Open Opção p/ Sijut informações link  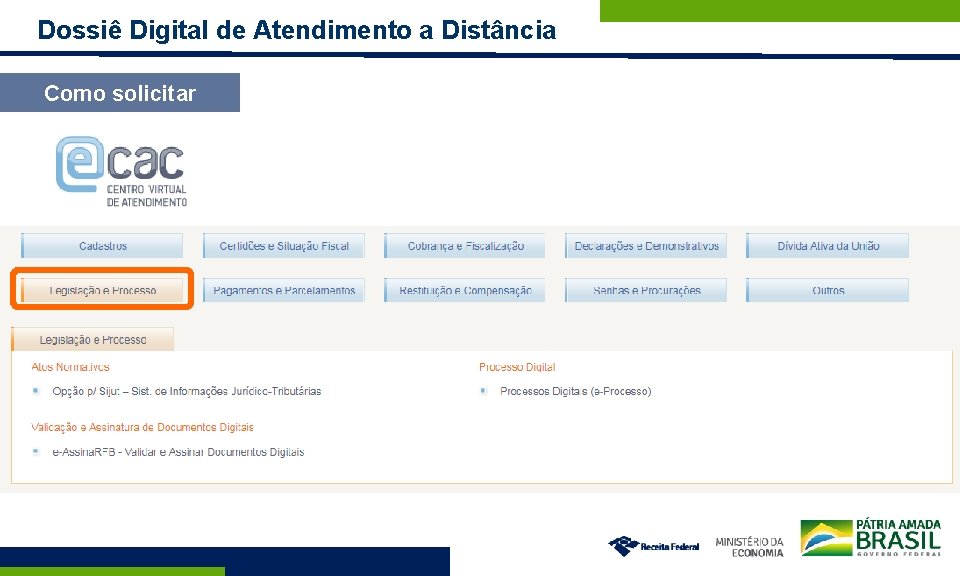[x=187, y=391]
